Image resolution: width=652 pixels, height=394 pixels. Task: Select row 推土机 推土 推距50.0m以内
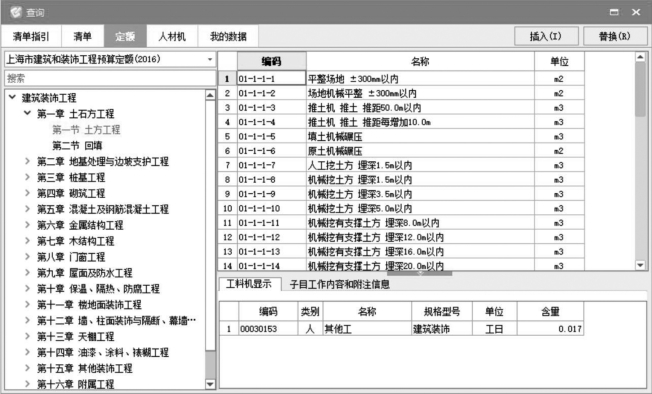401,108
